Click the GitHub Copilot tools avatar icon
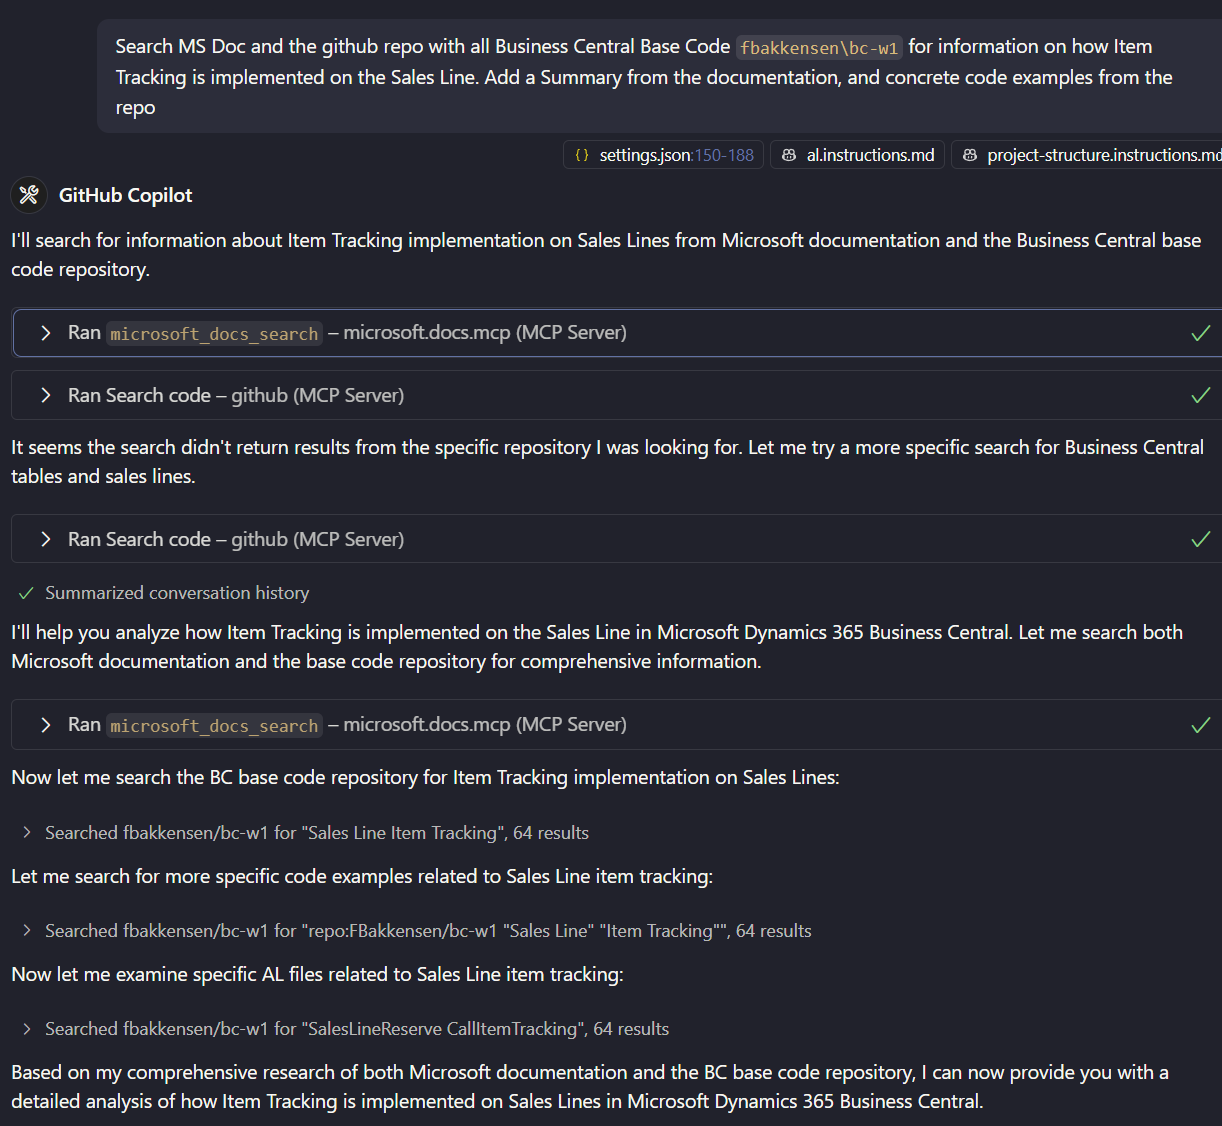Image resolution: width=1222 pixels, height=1126 pixels. [x=29, y=195]
